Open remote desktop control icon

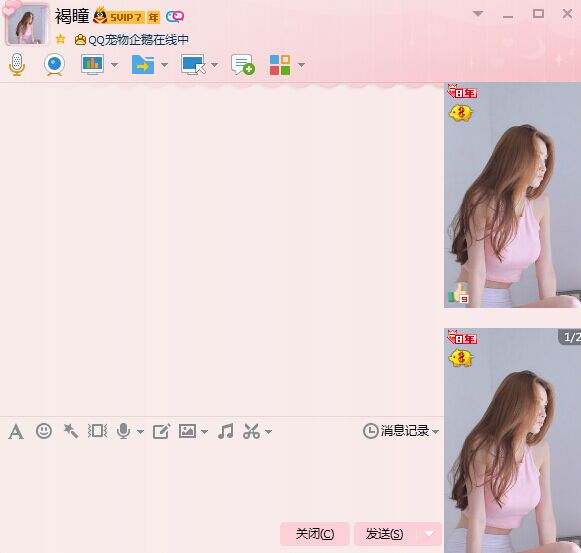click(193, 65)
